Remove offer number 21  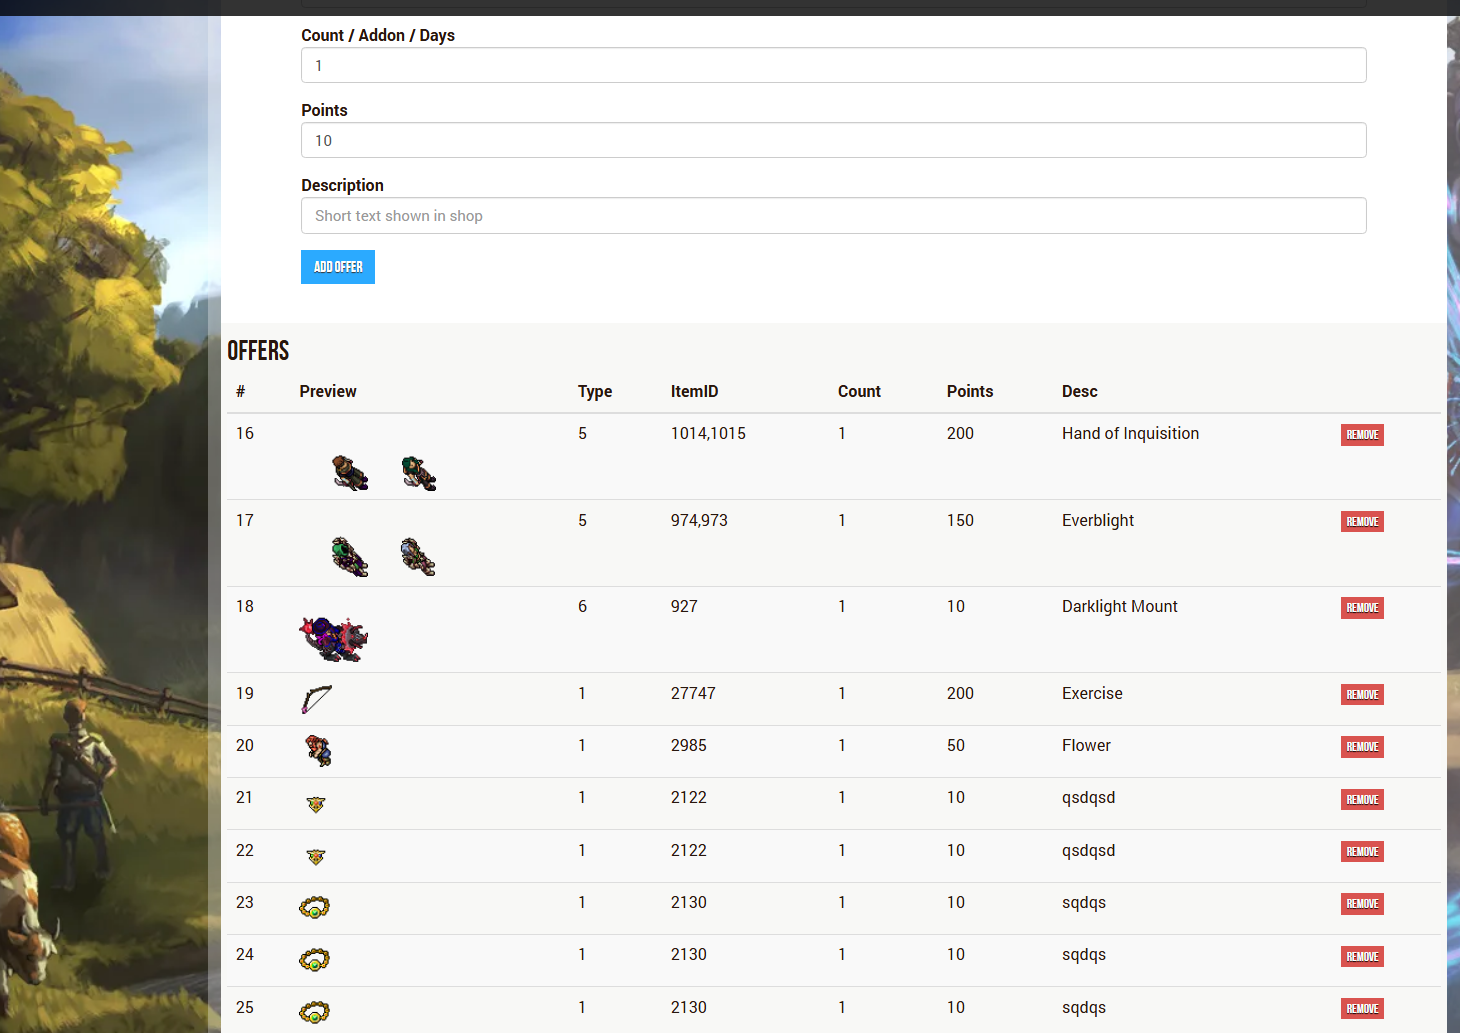point(1362,800)
